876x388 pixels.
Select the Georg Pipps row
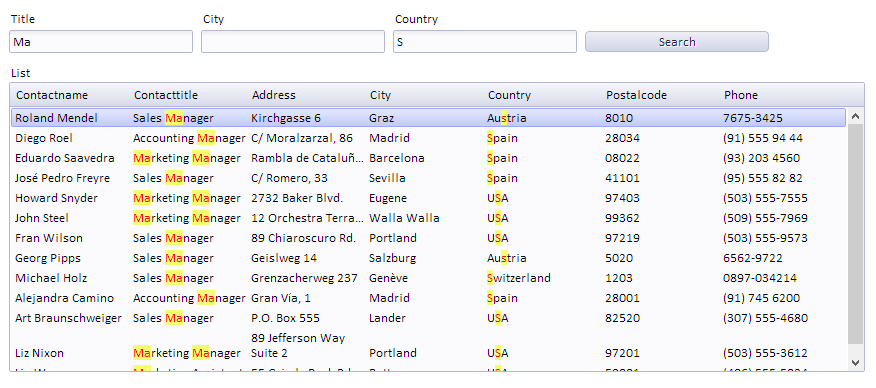pos(428,258)
